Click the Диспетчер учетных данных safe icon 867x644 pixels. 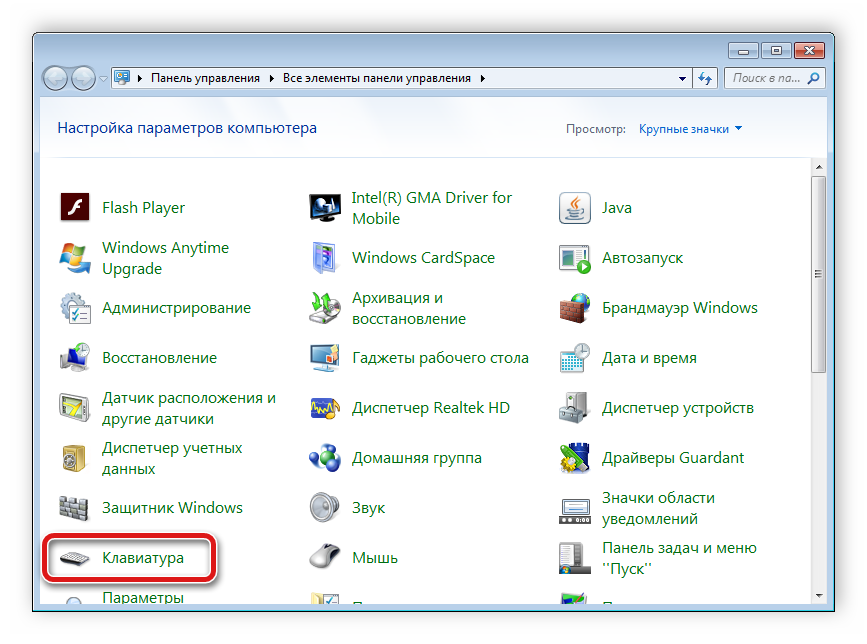[74, 458]
